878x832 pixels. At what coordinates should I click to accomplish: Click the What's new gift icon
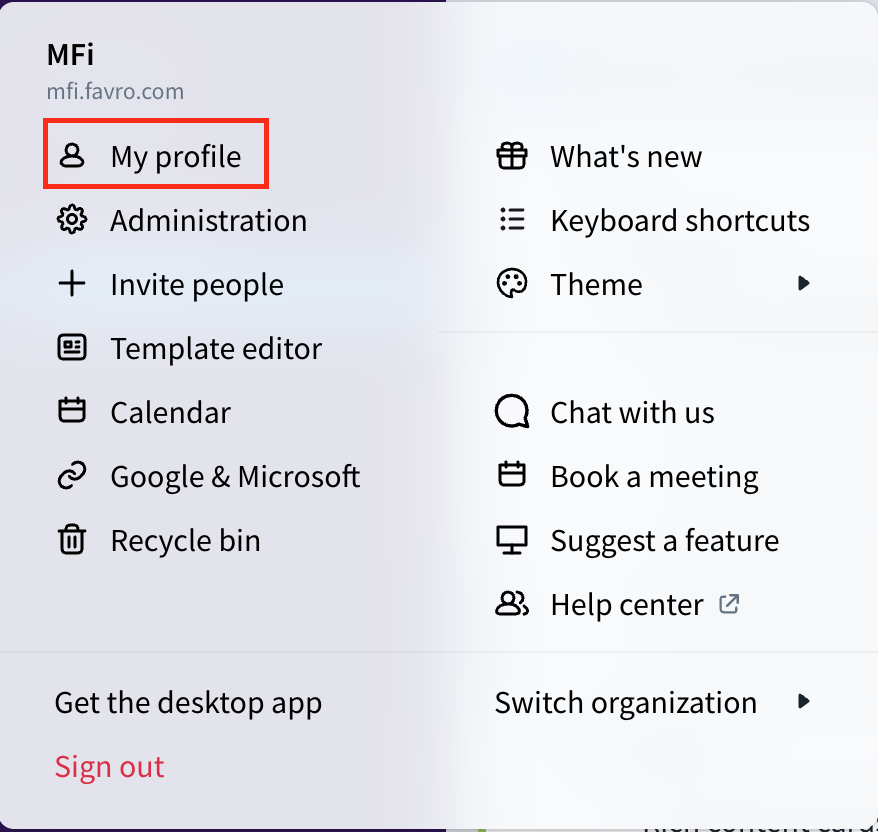click(512, 156)
